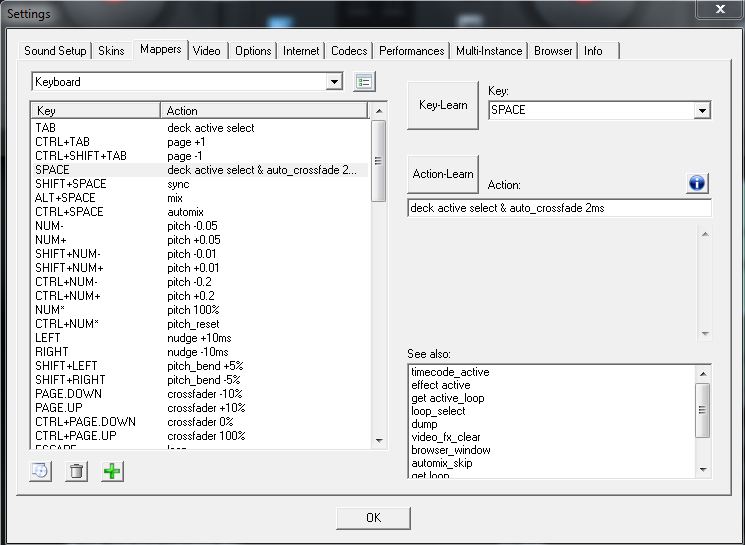Open the Video tab
The width and height of the screenshot is (745, 545).
[x=207, y=51]
